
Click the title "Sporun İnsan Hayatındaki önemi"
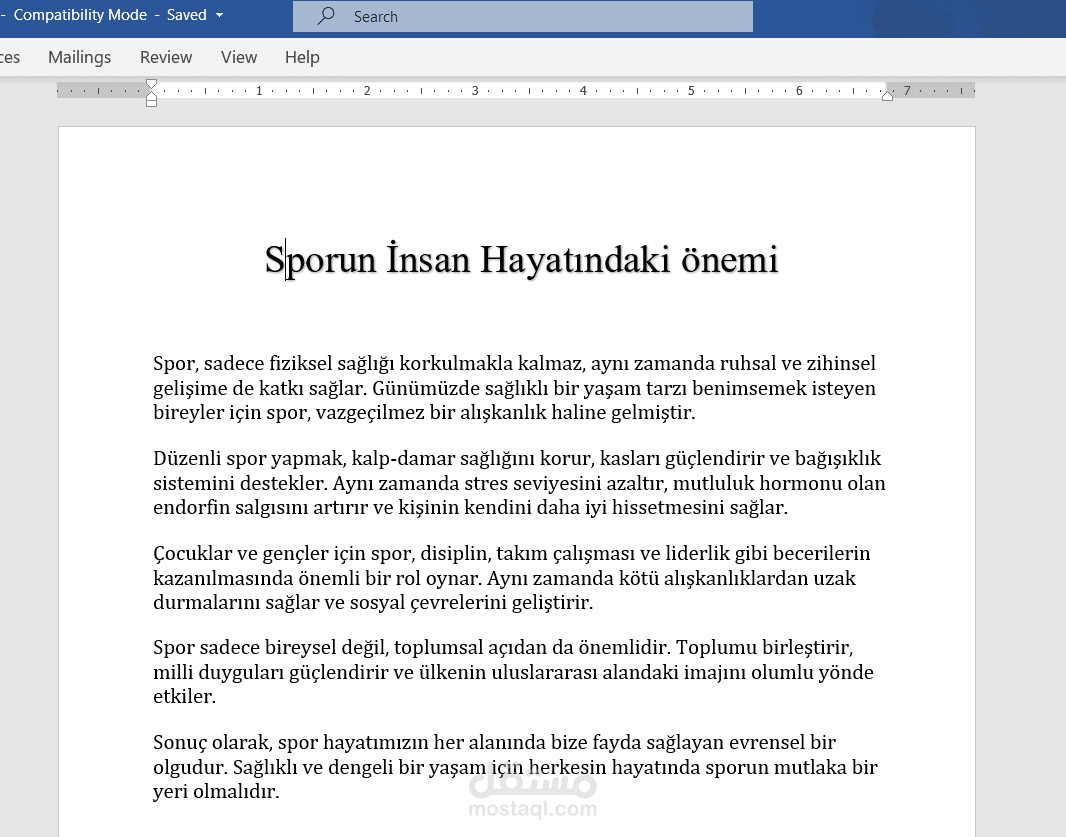click(x=521, y=259)
